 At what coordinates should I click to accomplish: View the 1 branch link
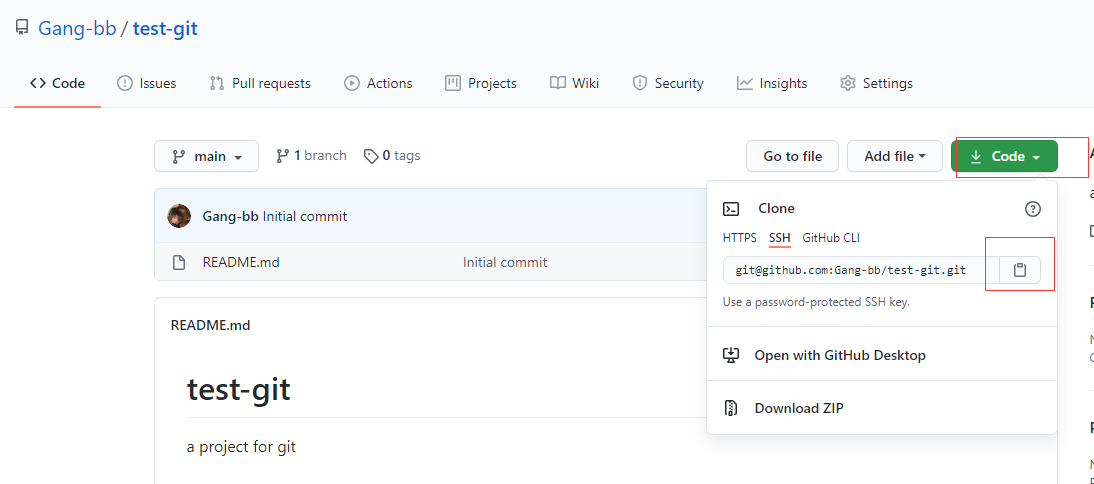click(311, 156)
